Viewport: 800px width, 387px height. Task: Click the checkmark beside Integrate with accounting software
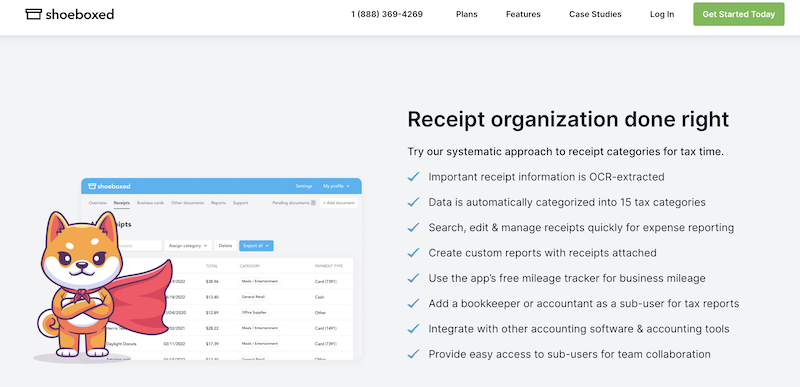point(413,329)
